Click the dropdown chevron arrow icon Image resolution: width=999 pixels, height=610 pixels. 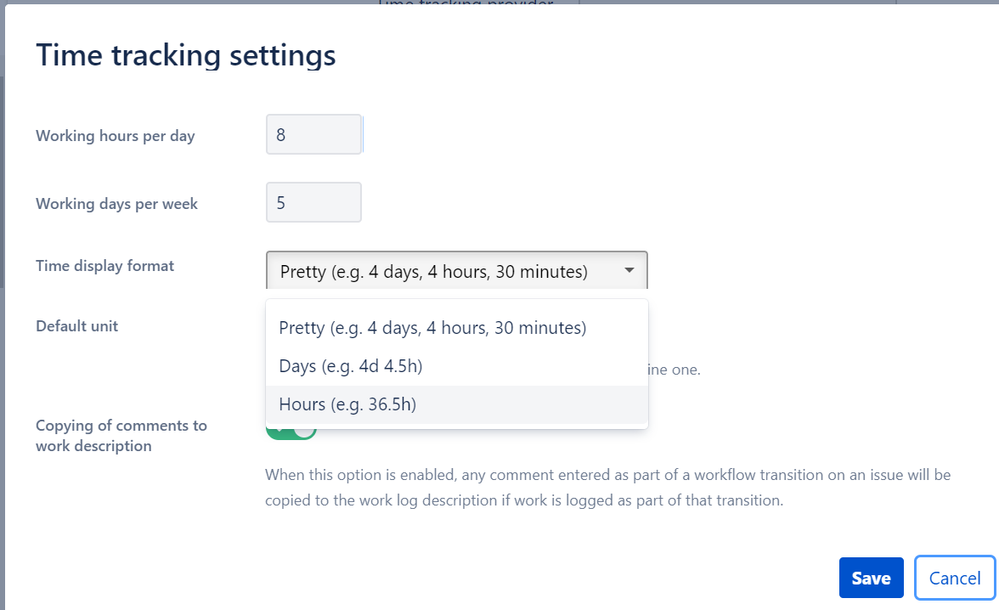(629, 269)
